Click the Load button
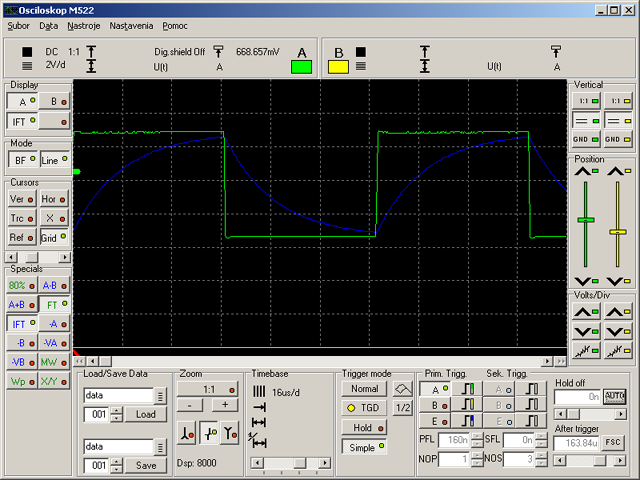This screenshot has width=640, height=480. (146, 414)
